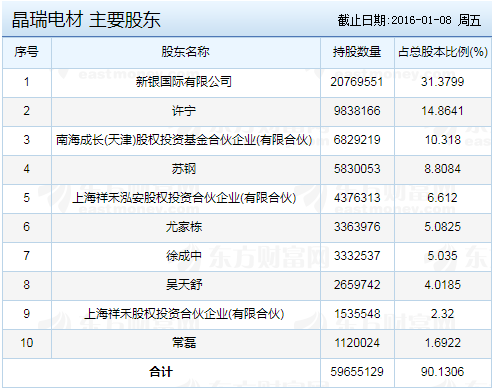Select shareholder 常磊
The height and width of the screenshot is (388, 493).
point(184,343)
